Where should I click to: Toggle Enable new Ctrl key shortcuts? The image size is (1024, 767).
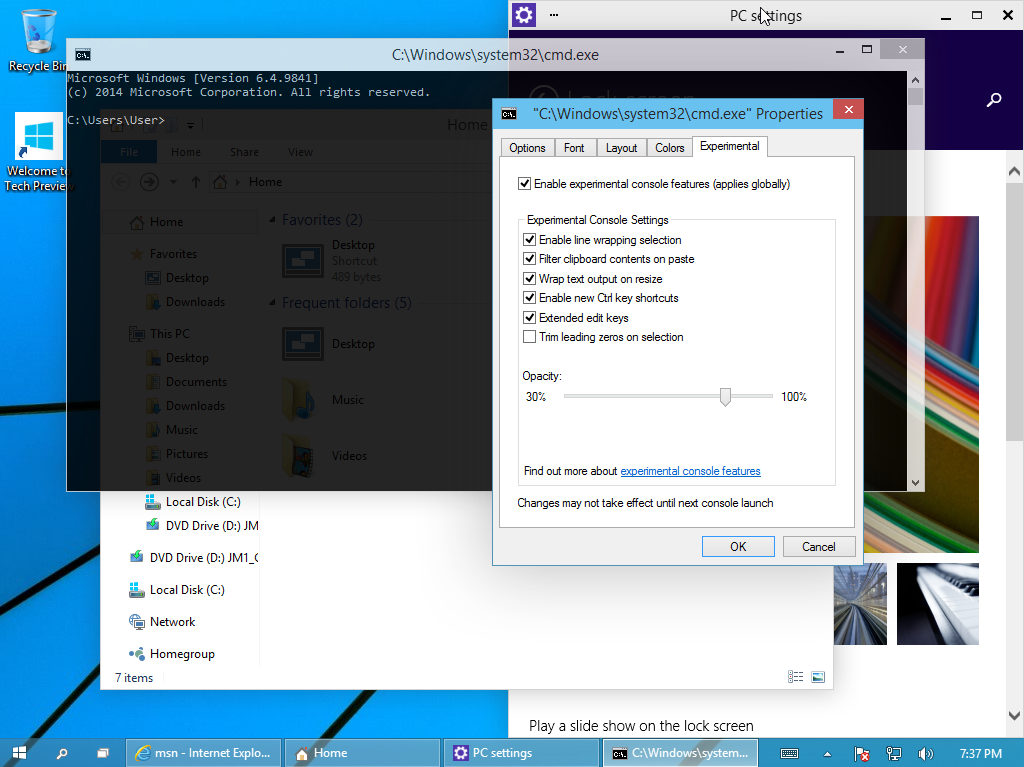530,298
